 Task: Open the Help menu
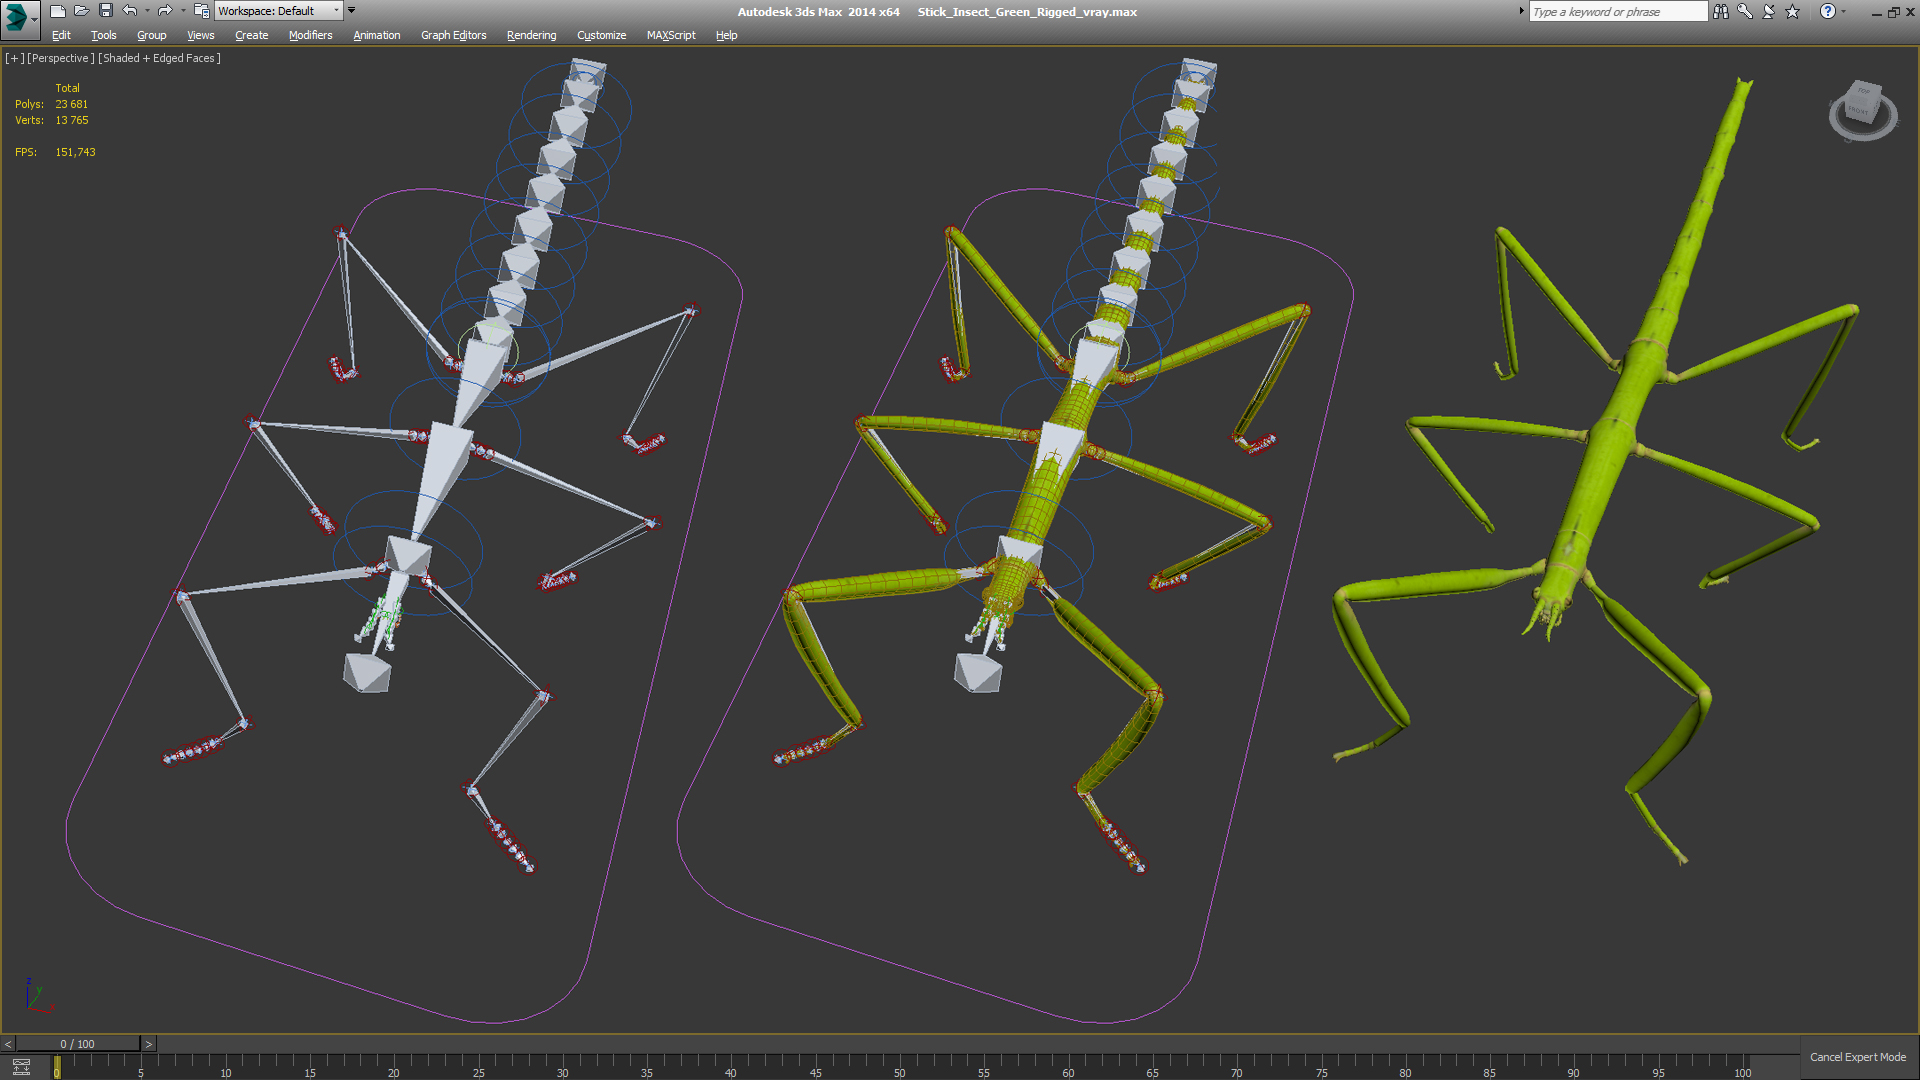pos(727,35)
